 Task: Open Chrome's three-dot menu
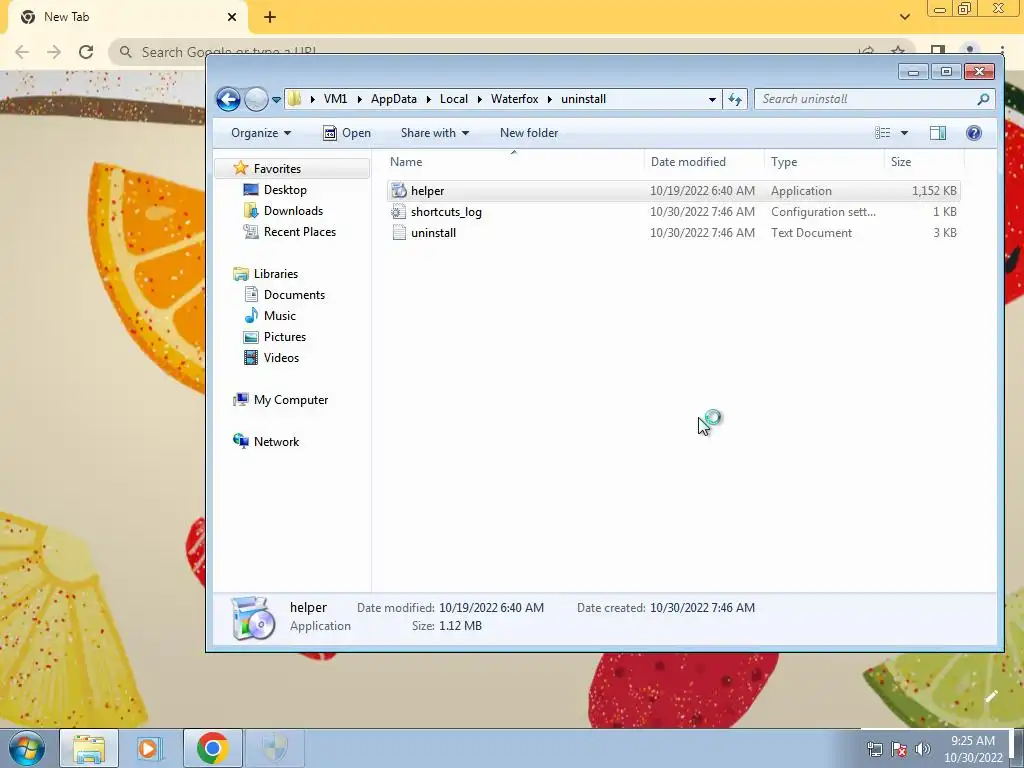click(1002, 51)
